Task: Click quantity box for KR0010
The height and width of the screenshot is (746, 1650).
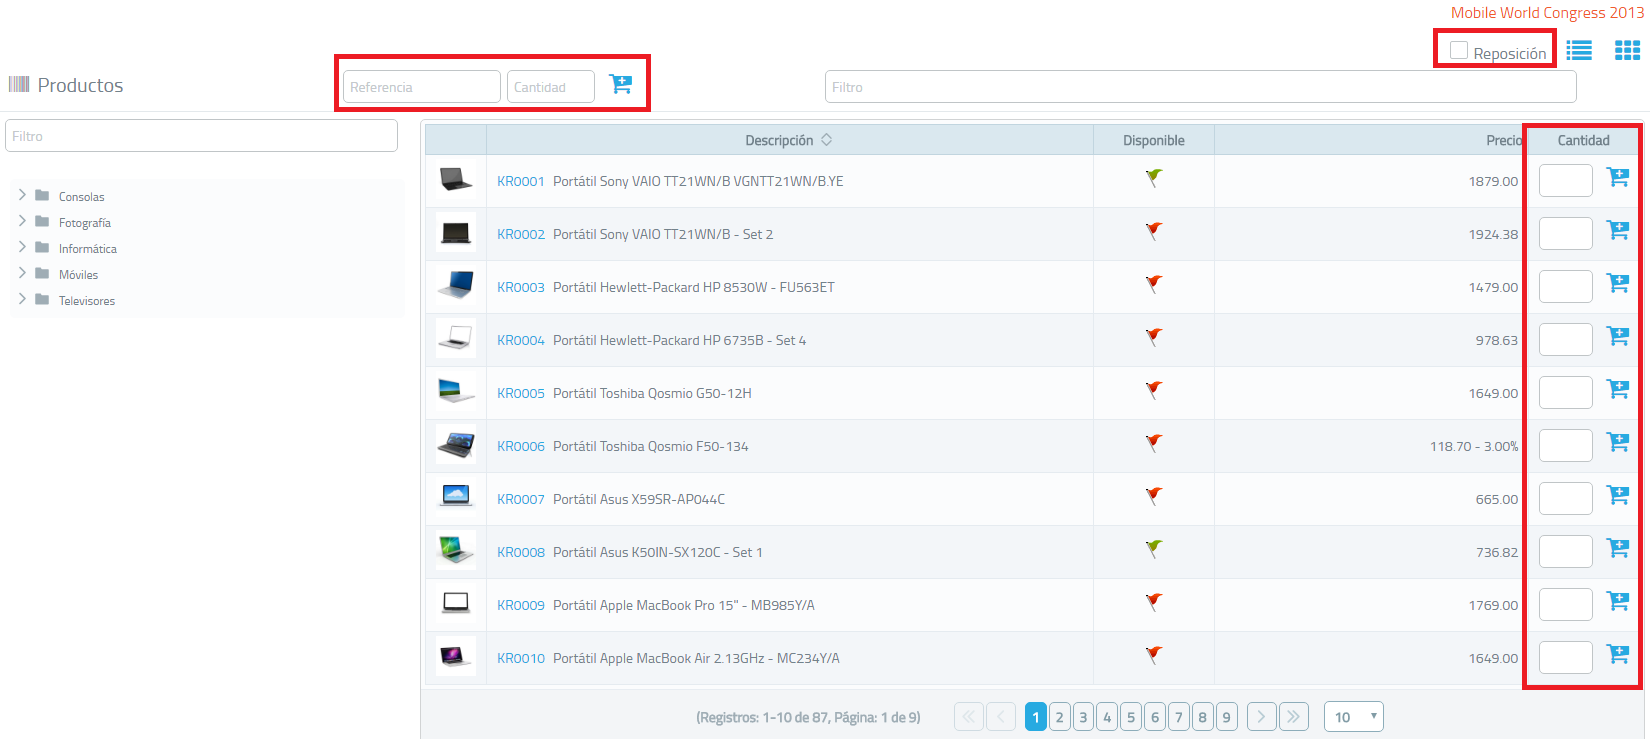Action: [x=1566, y=658]
